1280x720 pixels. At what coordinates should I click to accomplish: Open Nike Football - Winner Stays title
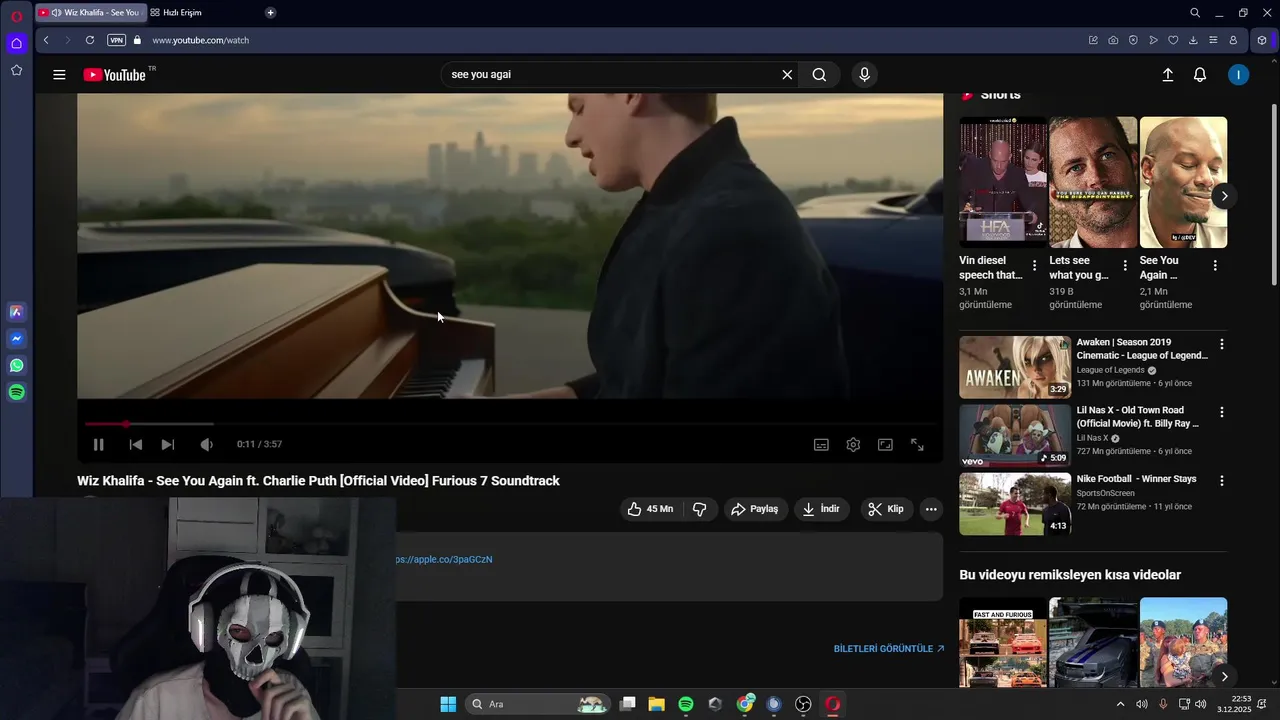point(1136,479)
